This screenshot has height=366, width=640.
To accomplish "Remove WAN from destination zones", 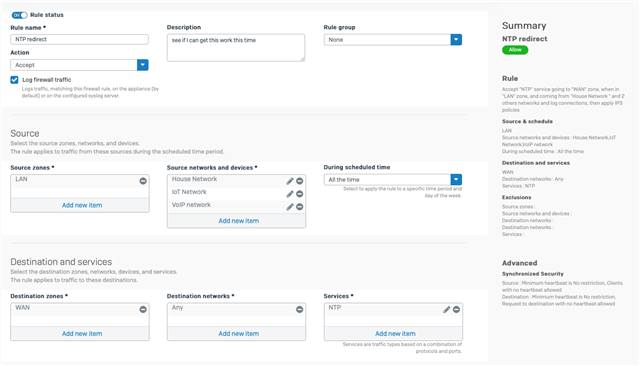I will pyautogui.click(x=143, y=309).
